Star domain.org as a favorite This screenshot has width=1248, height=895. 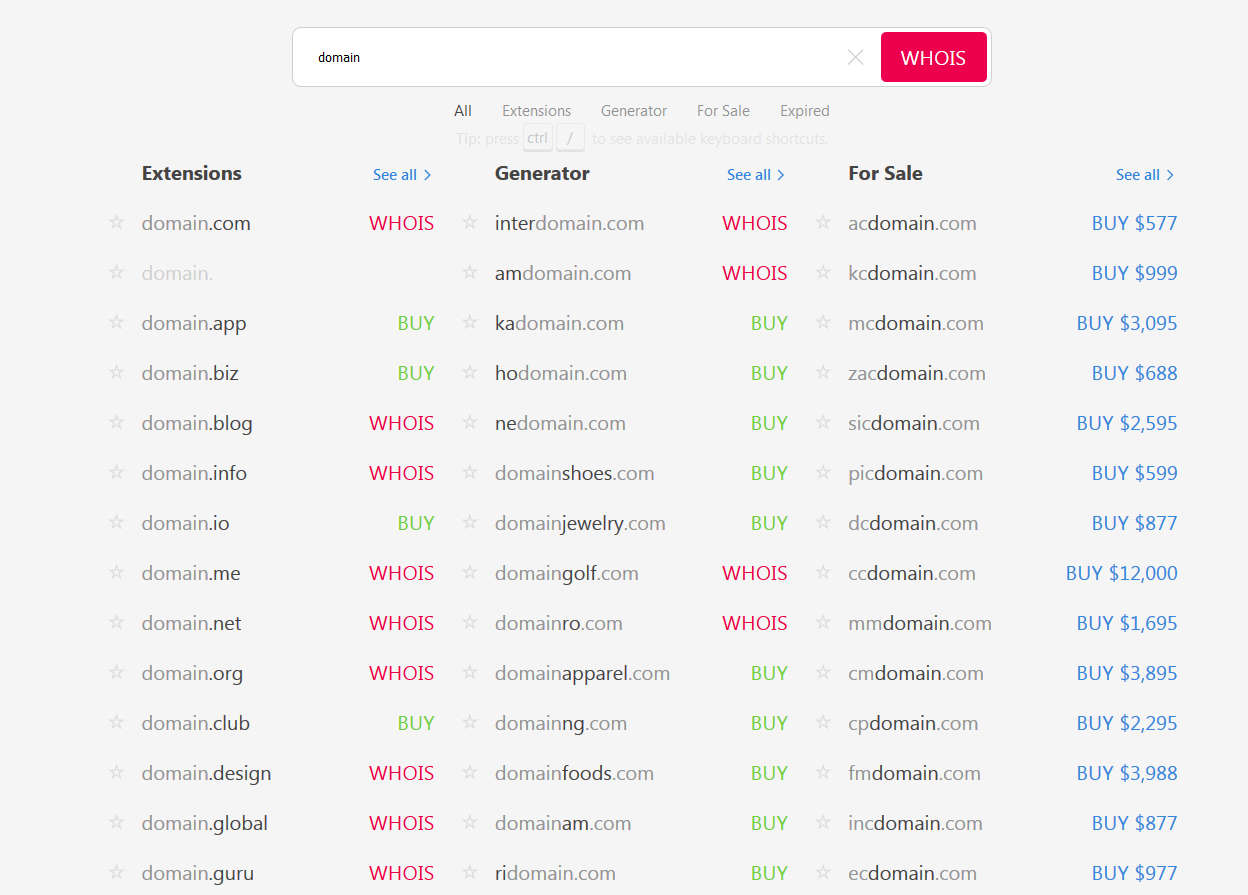tap(116, 672)
